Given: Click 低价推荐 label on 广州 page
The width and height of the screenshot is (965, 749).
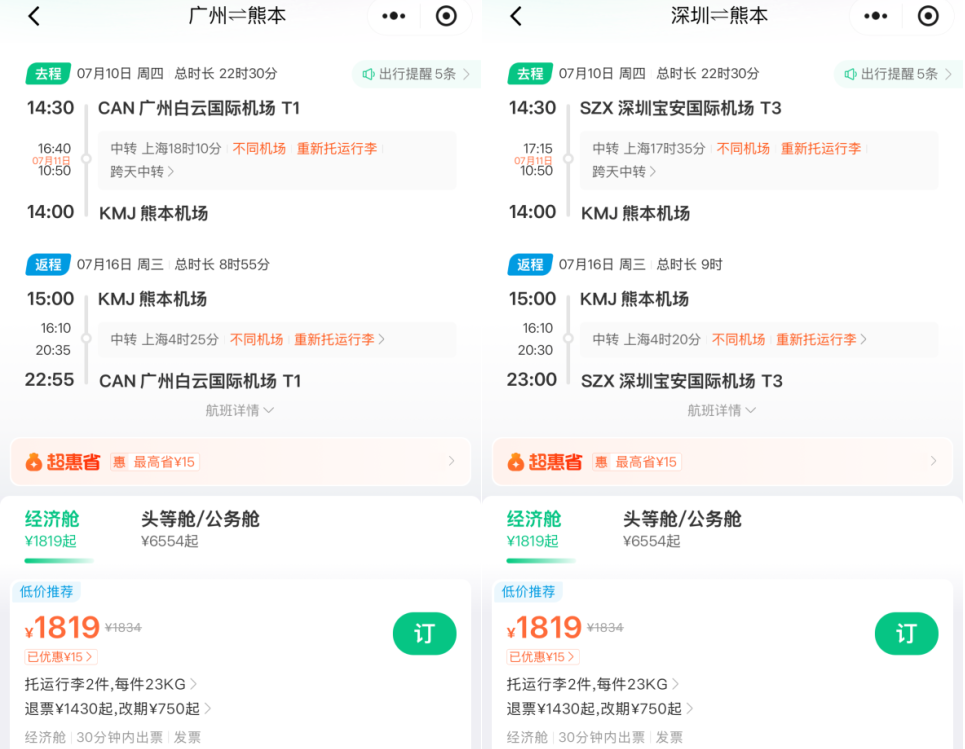Looking at the screenshot, I should (46, 592).
